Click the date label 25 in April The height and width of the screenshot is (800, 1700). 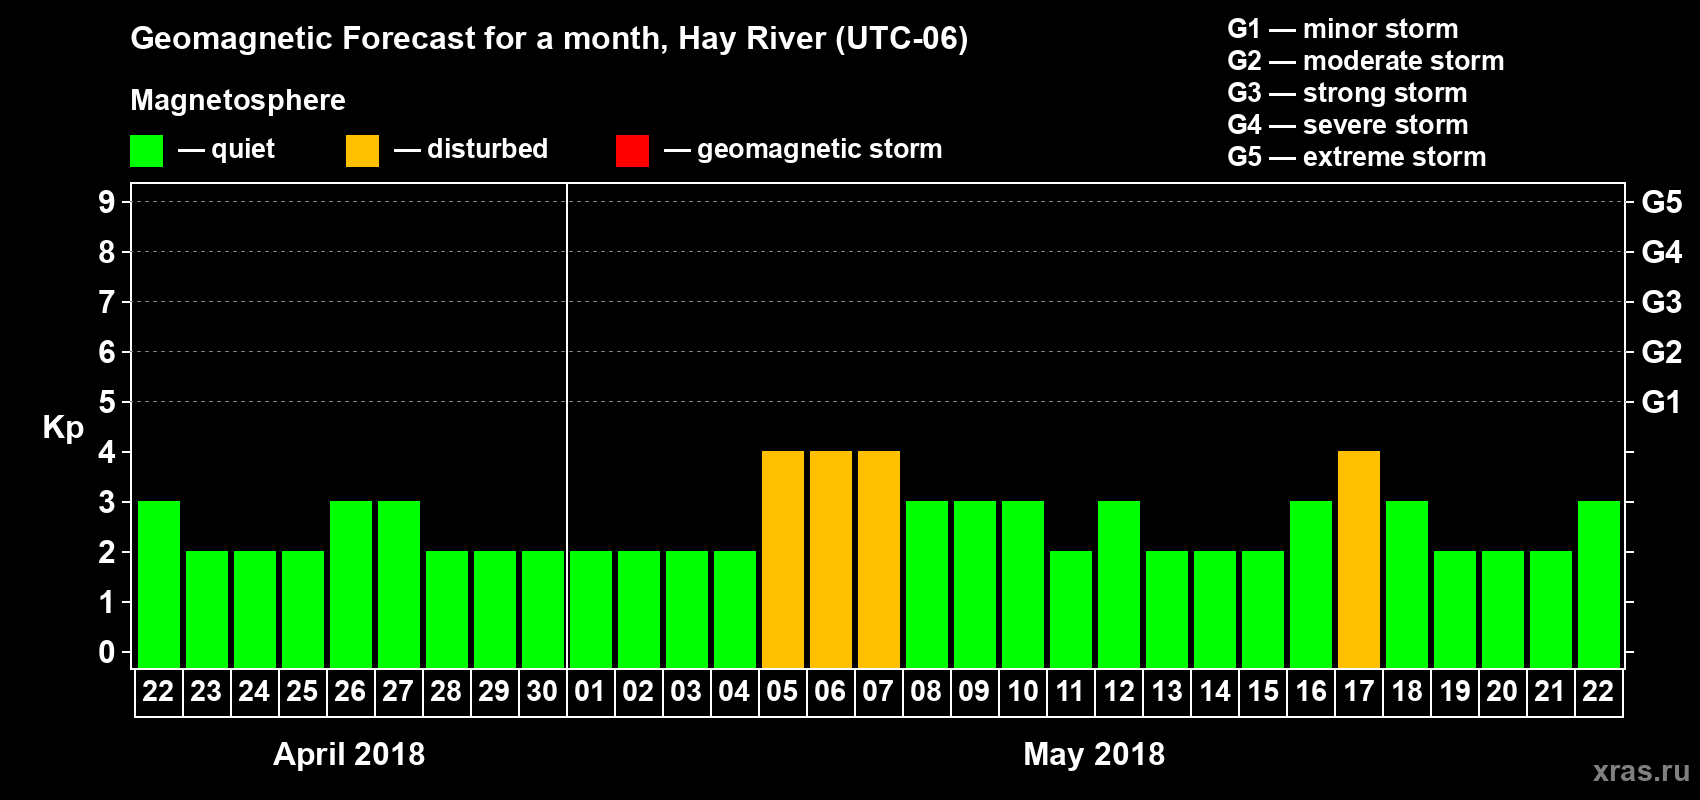(302, 691)
